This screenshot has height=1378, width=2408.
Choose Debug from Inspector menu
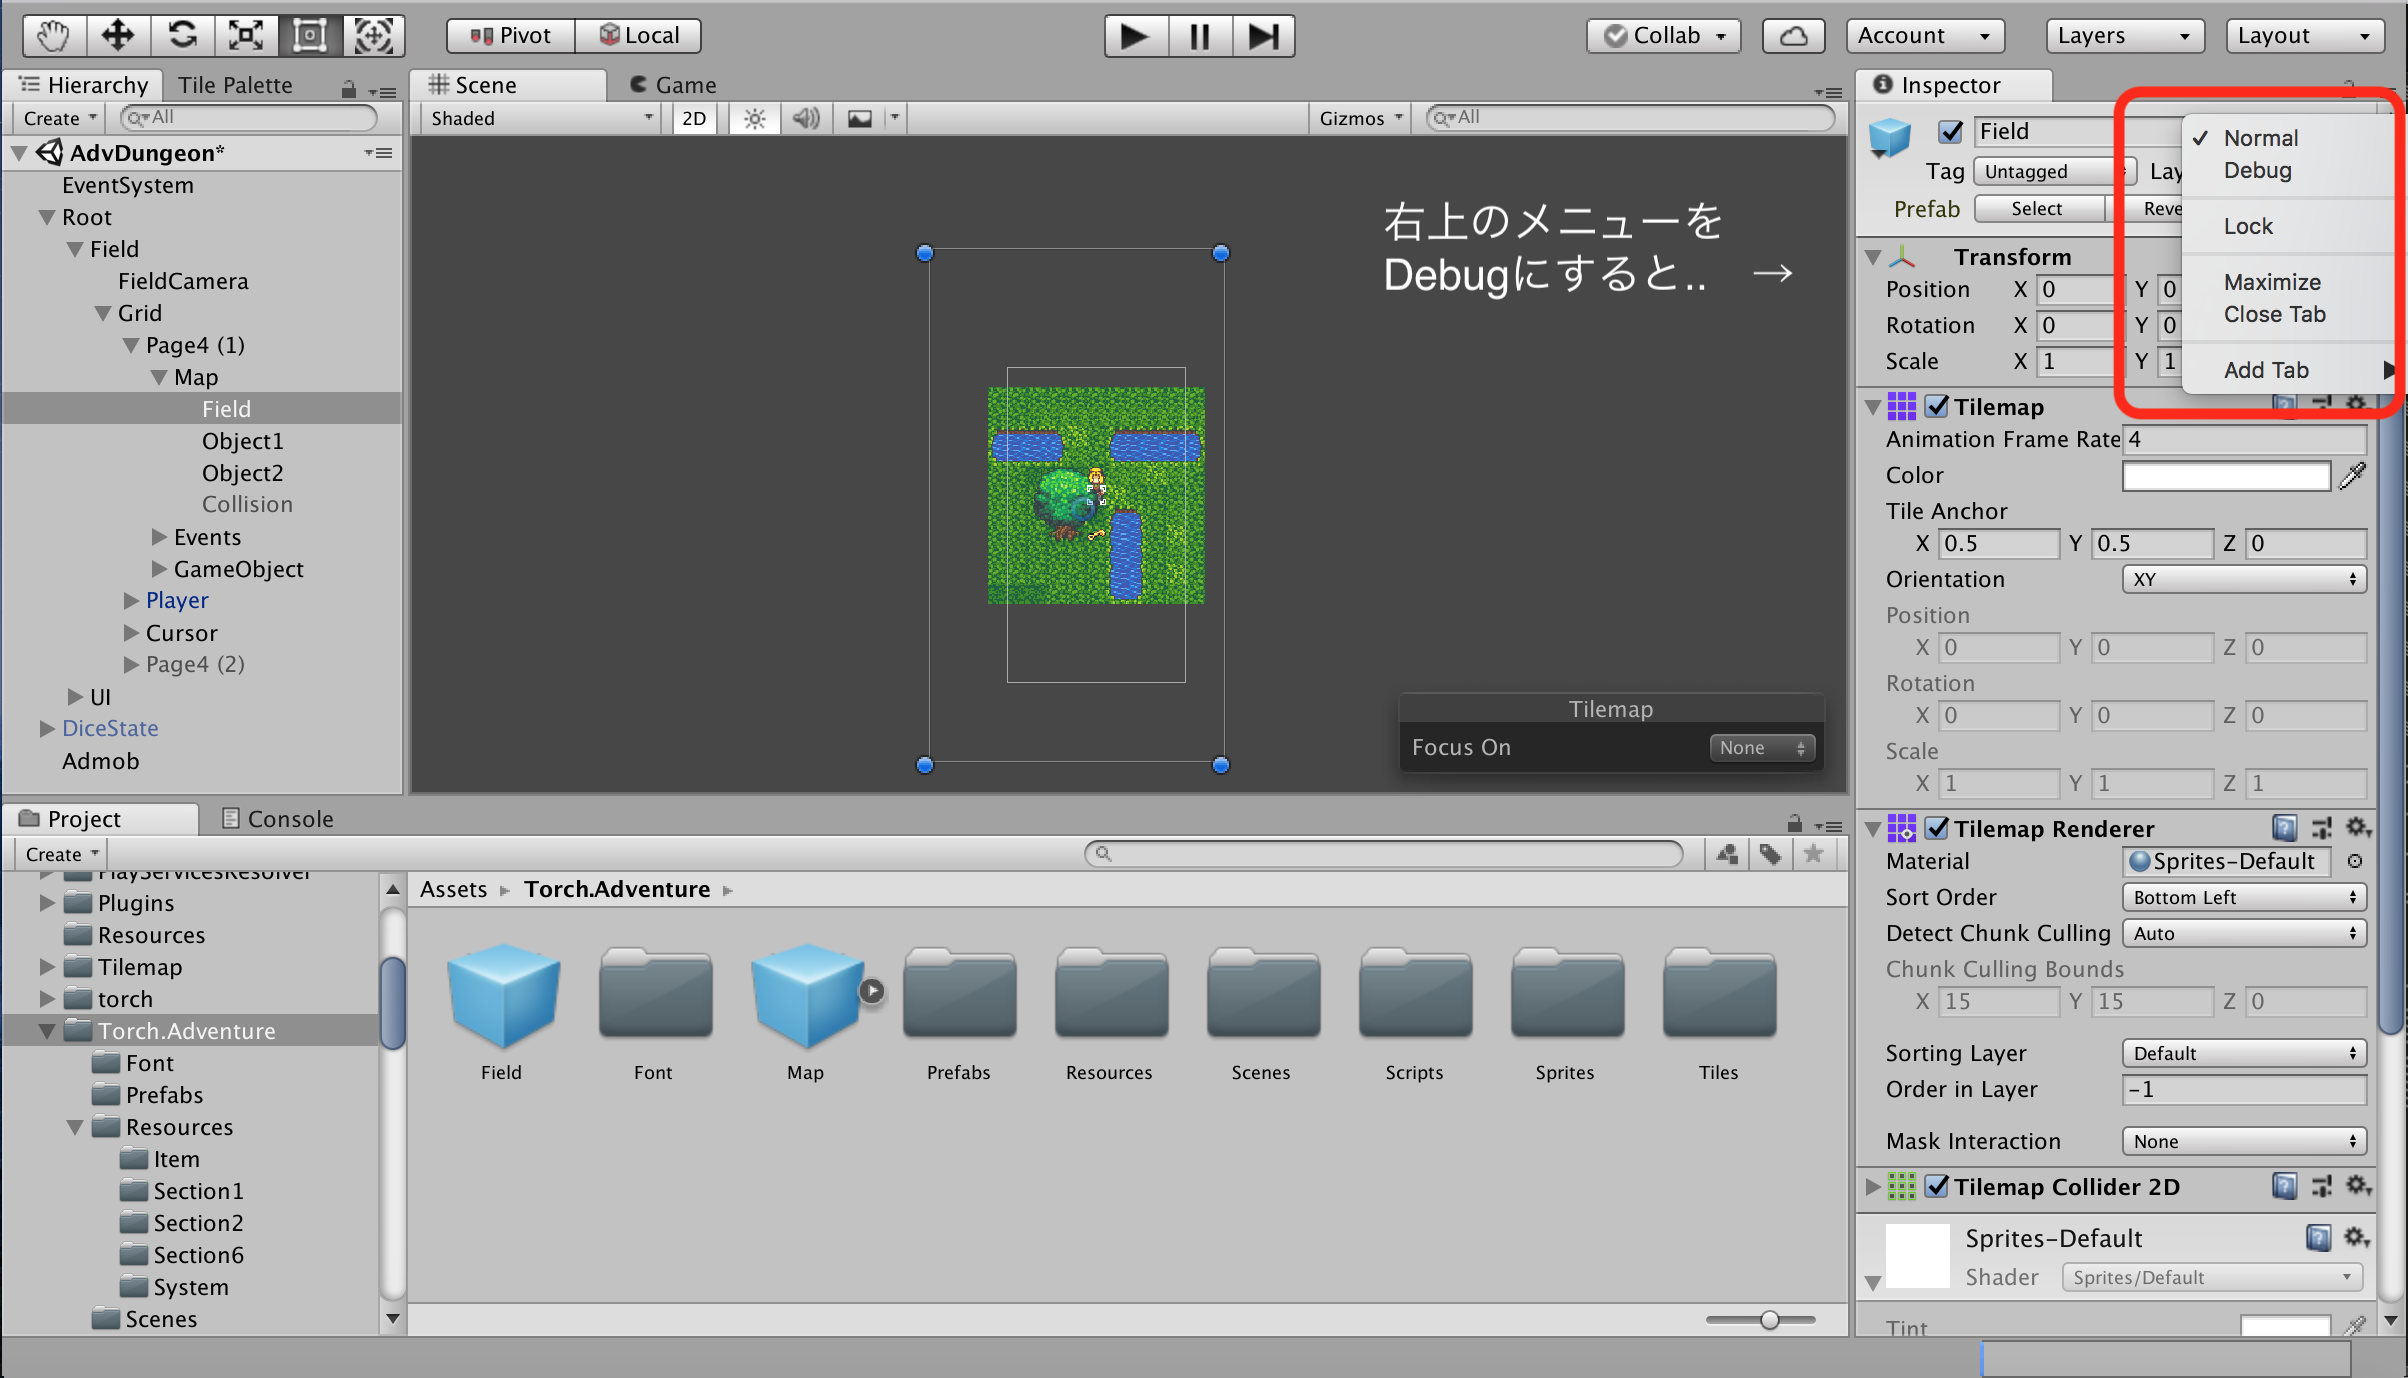2257,170
